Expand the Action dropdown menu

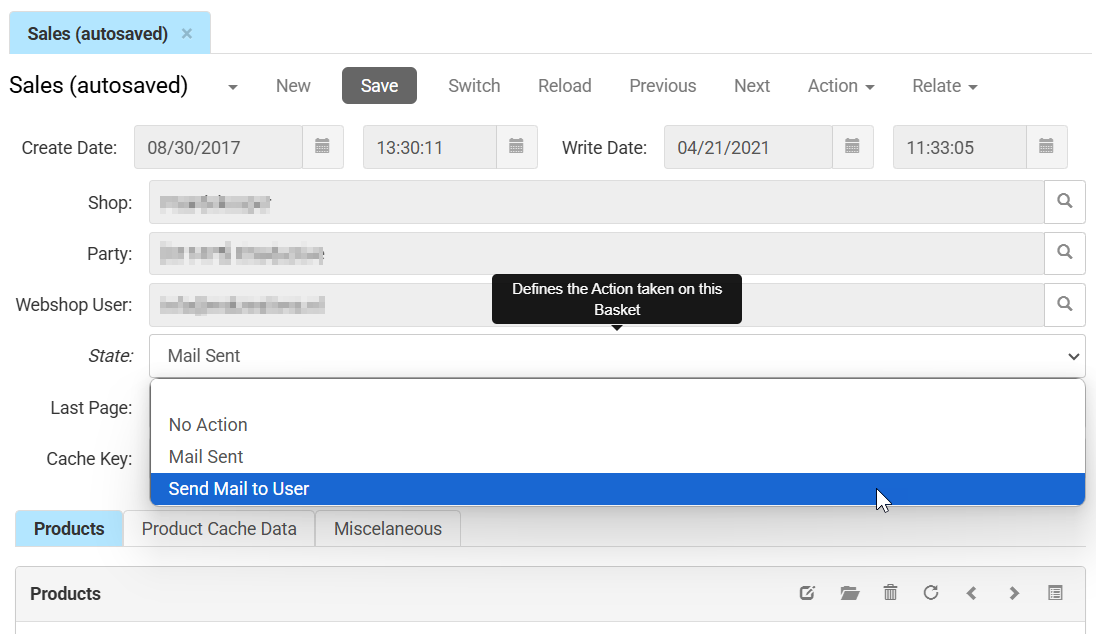click(x=841, y=86)
